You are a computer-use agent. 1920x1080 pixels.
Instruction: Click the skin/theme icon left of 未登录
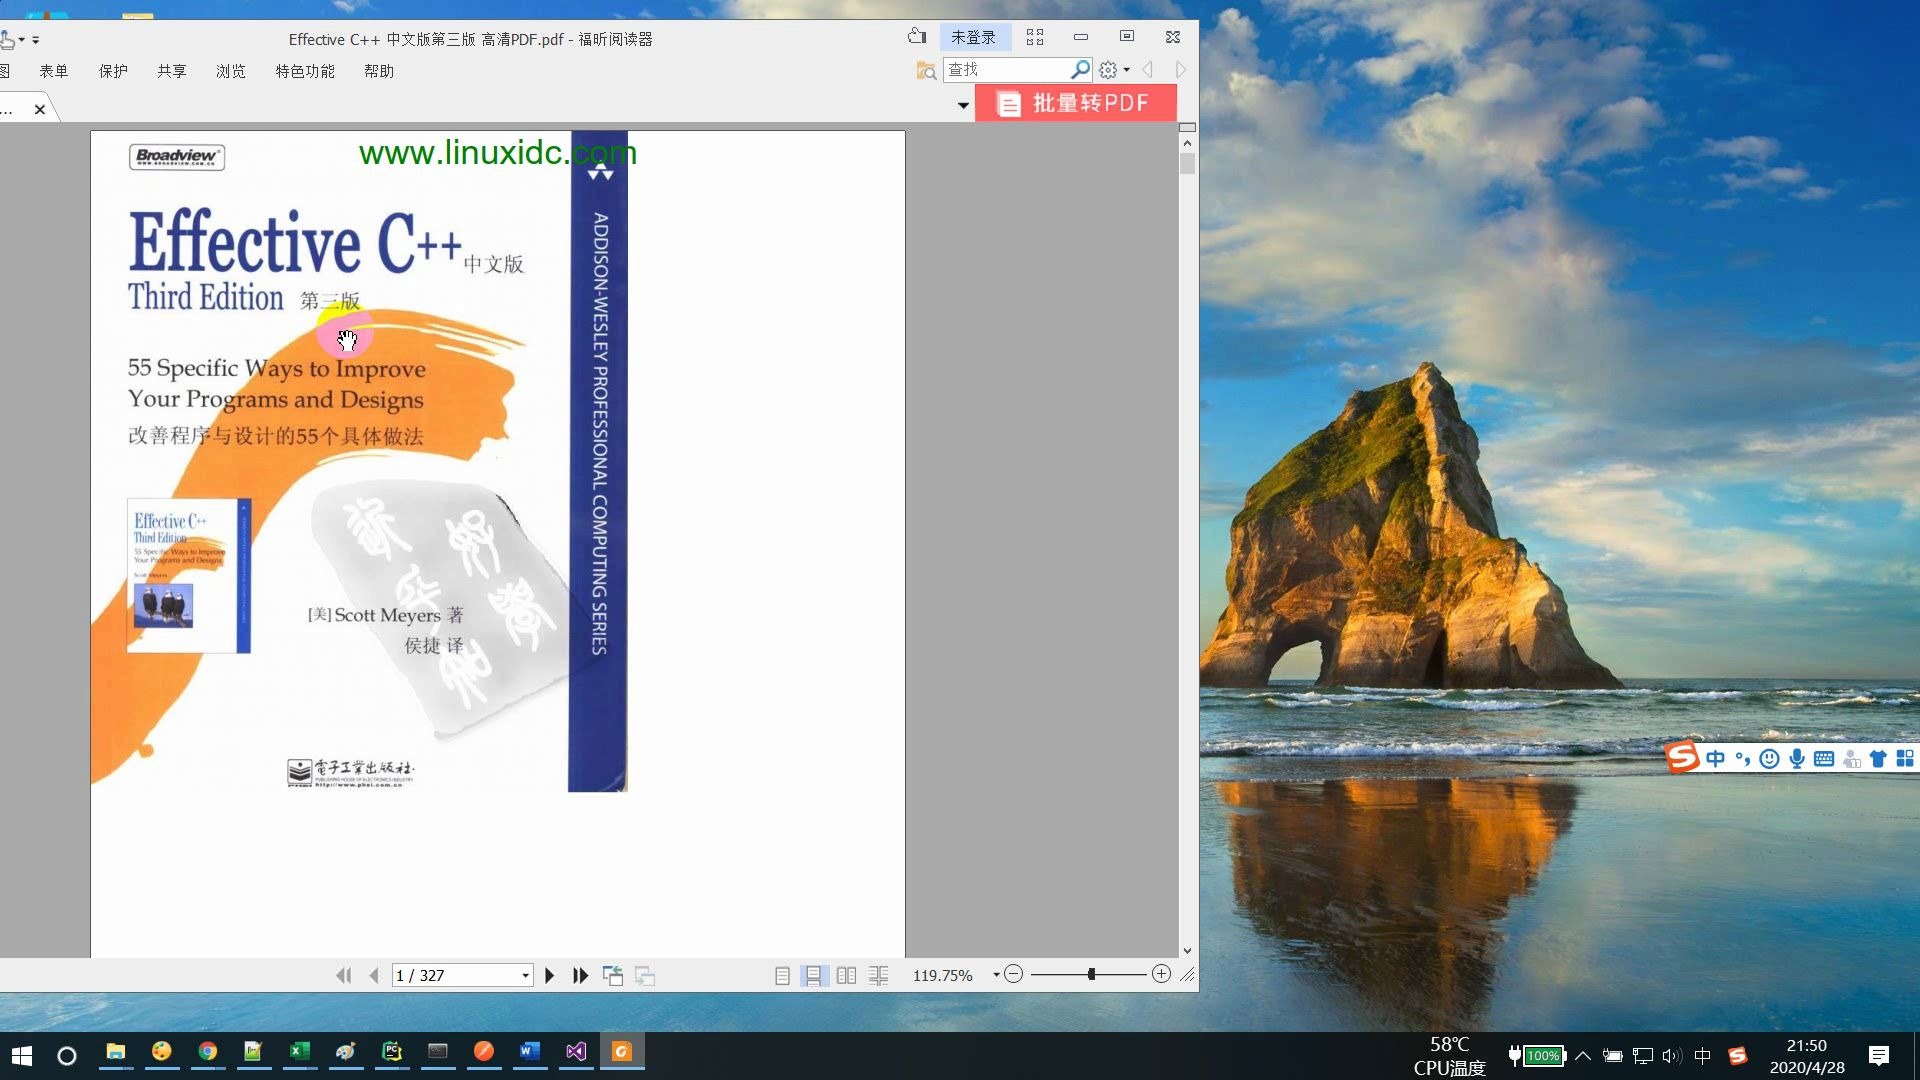(x=917, y=36)
